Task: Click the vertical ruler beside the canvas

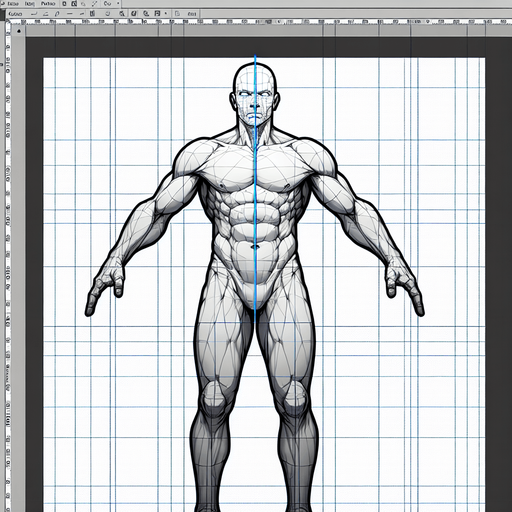Action: coord(8,267)
